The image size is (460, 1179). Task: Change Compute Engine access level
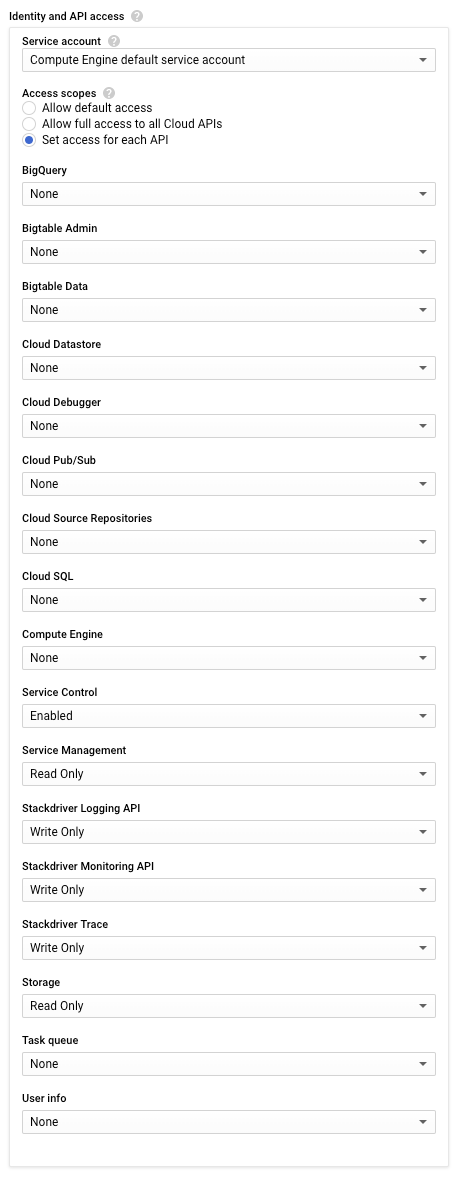point(228,658)
